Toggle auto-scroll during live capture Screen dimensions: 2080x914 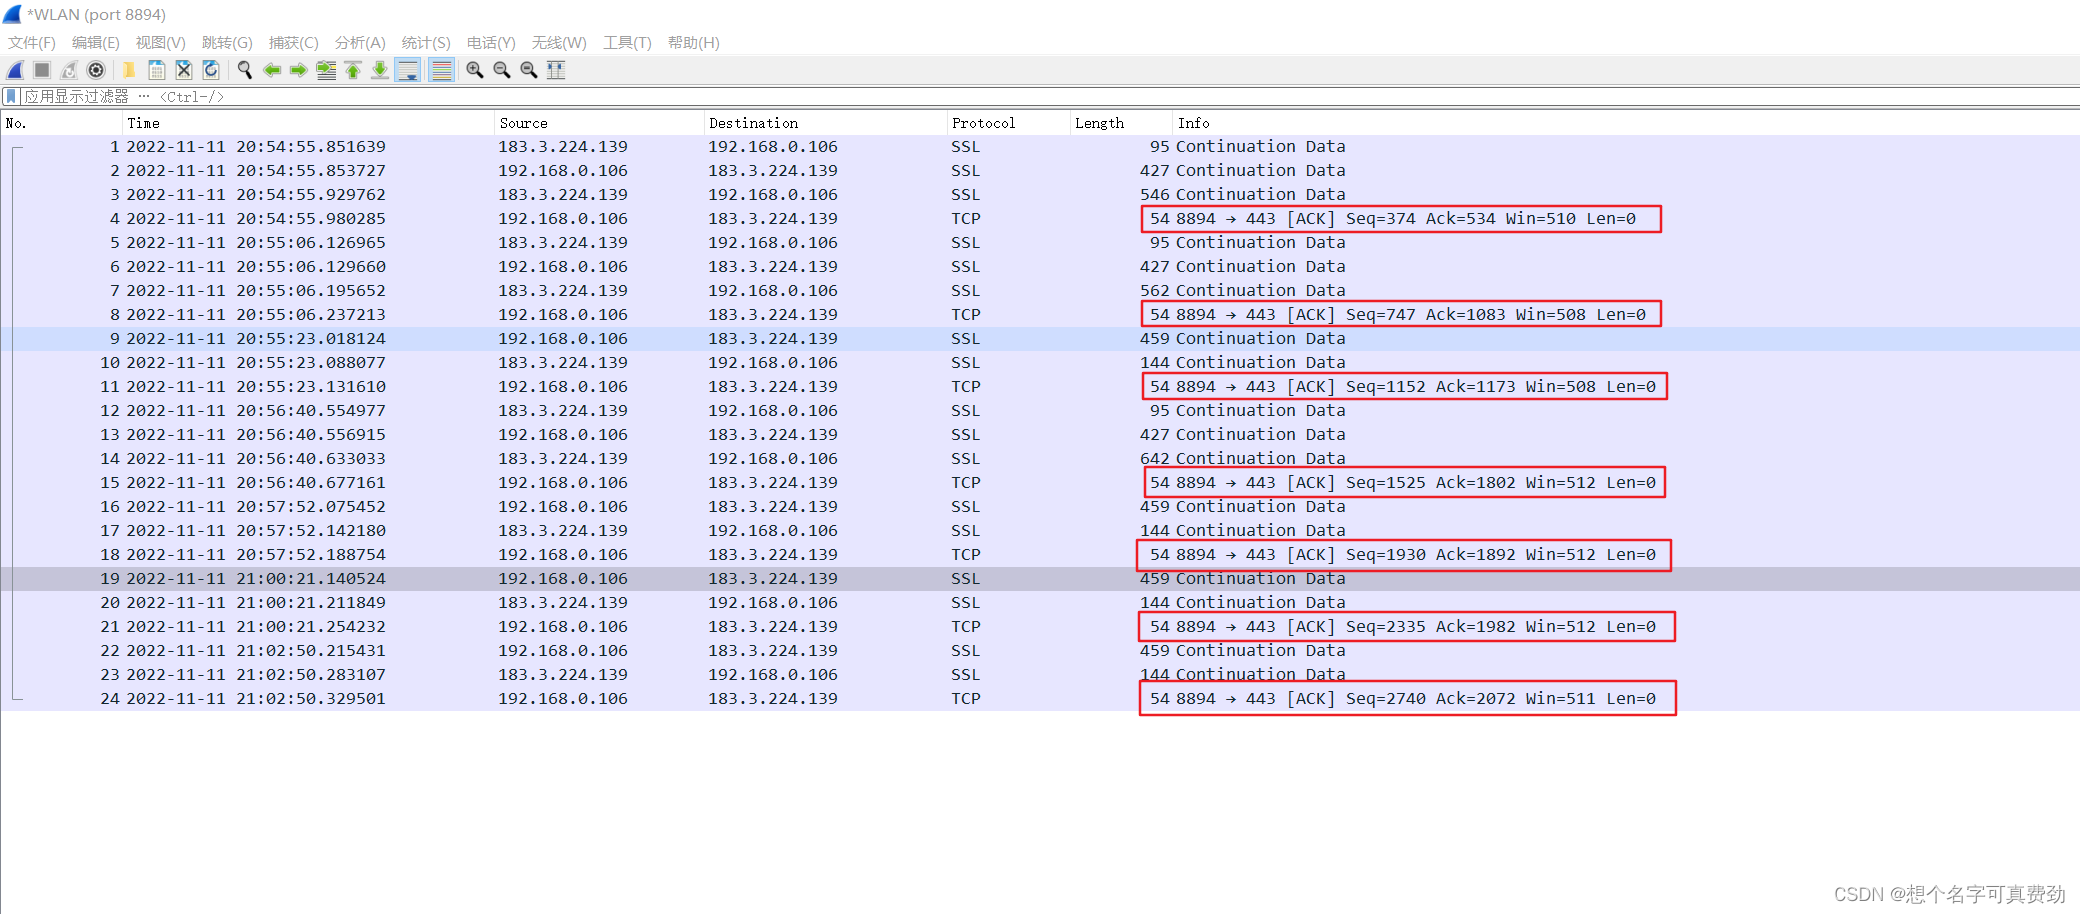[408, 70]
